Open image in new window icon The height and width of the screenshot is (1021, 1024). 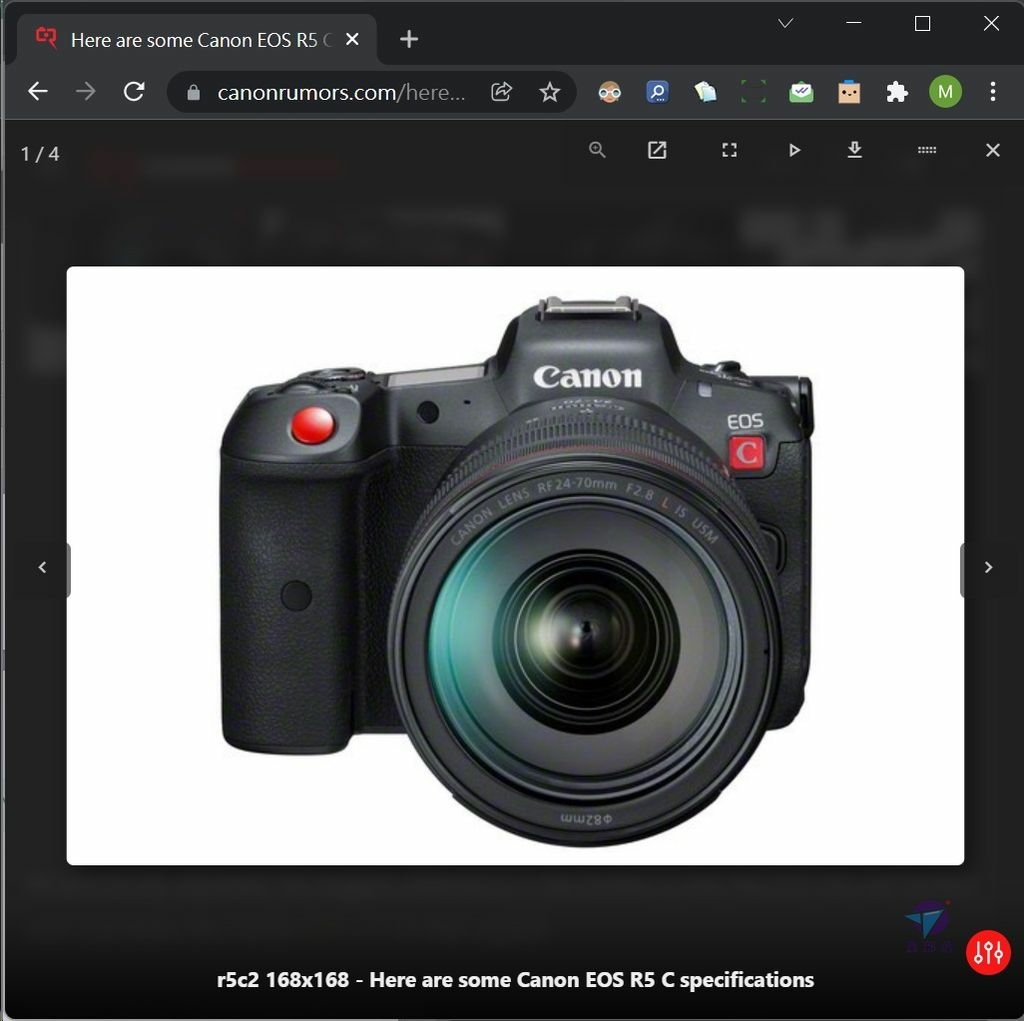[x=657, y=150]
